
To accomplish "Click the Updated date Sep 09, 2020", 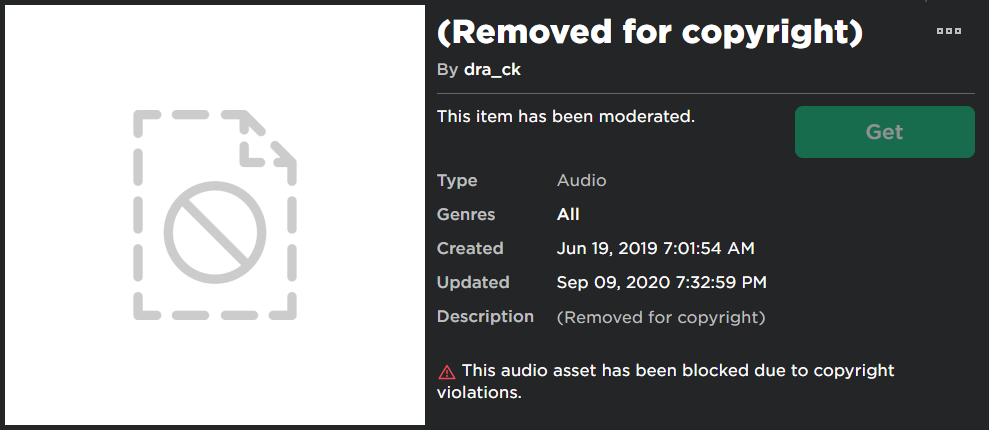I will point(661,282).
